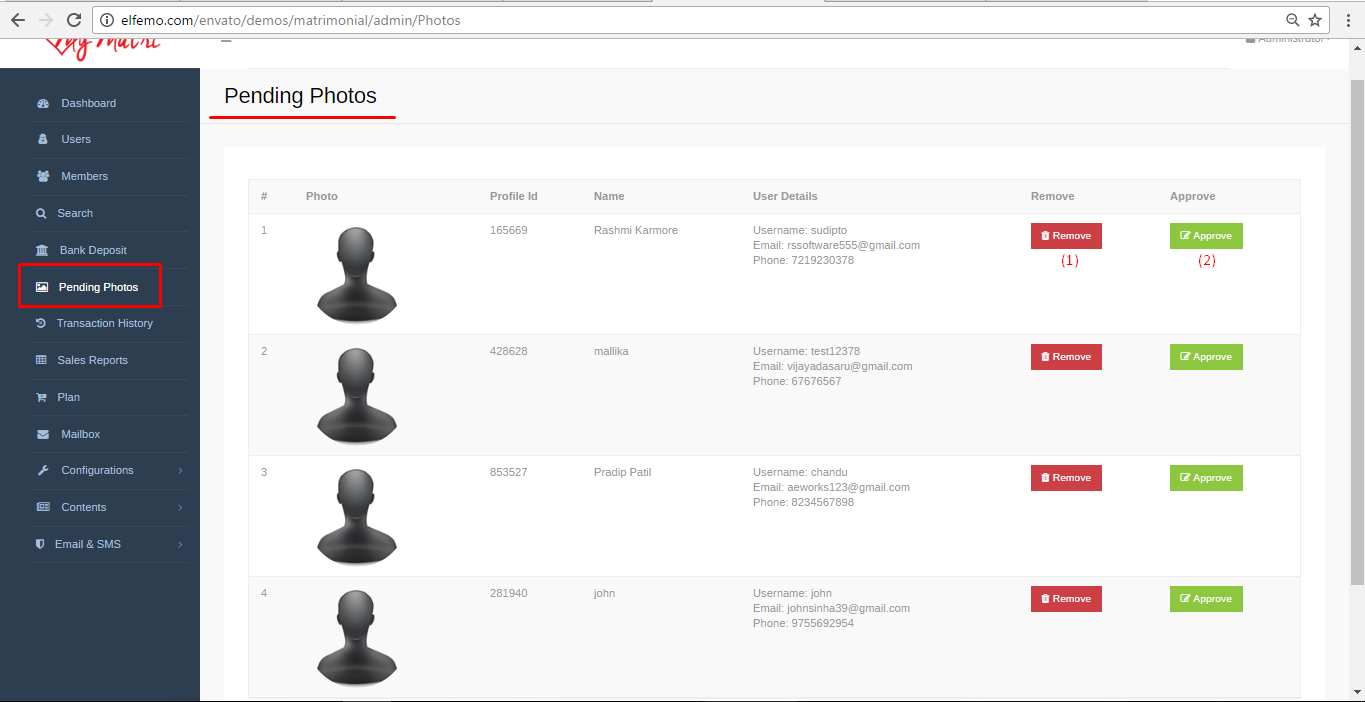Click the Pending Photos image icon
The width and height of the screenshot is (1365, 702).
pyautogui.click(x=42, y=287)
